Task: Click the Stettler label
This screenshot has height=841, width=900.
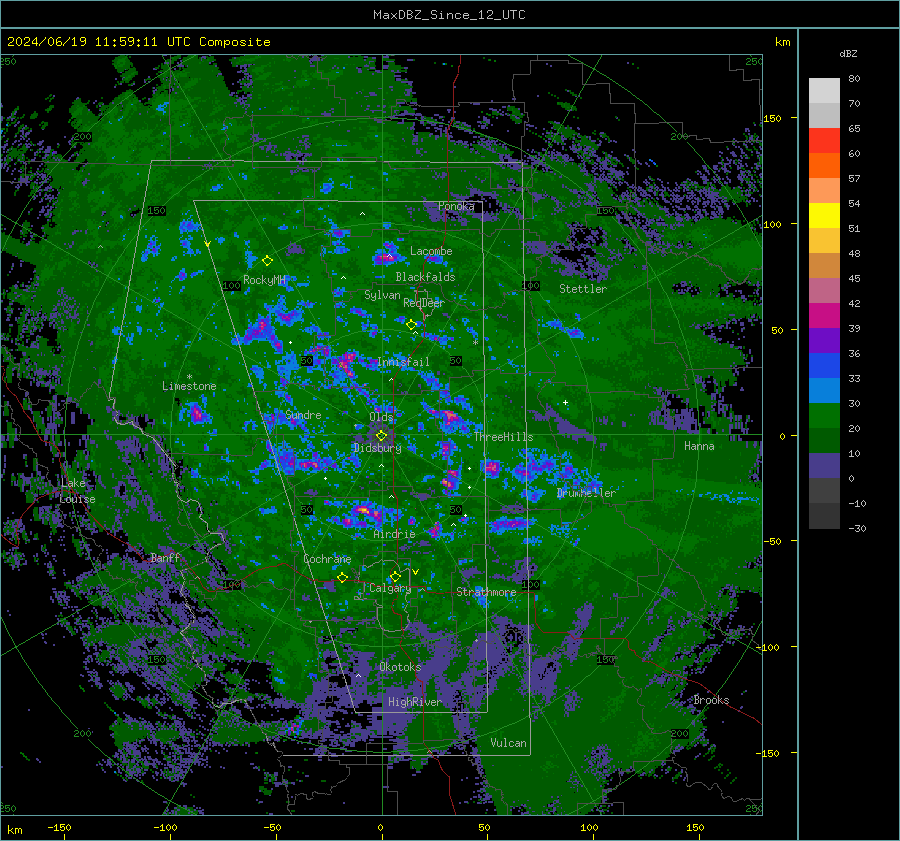Action: click(x=583, y=289)
